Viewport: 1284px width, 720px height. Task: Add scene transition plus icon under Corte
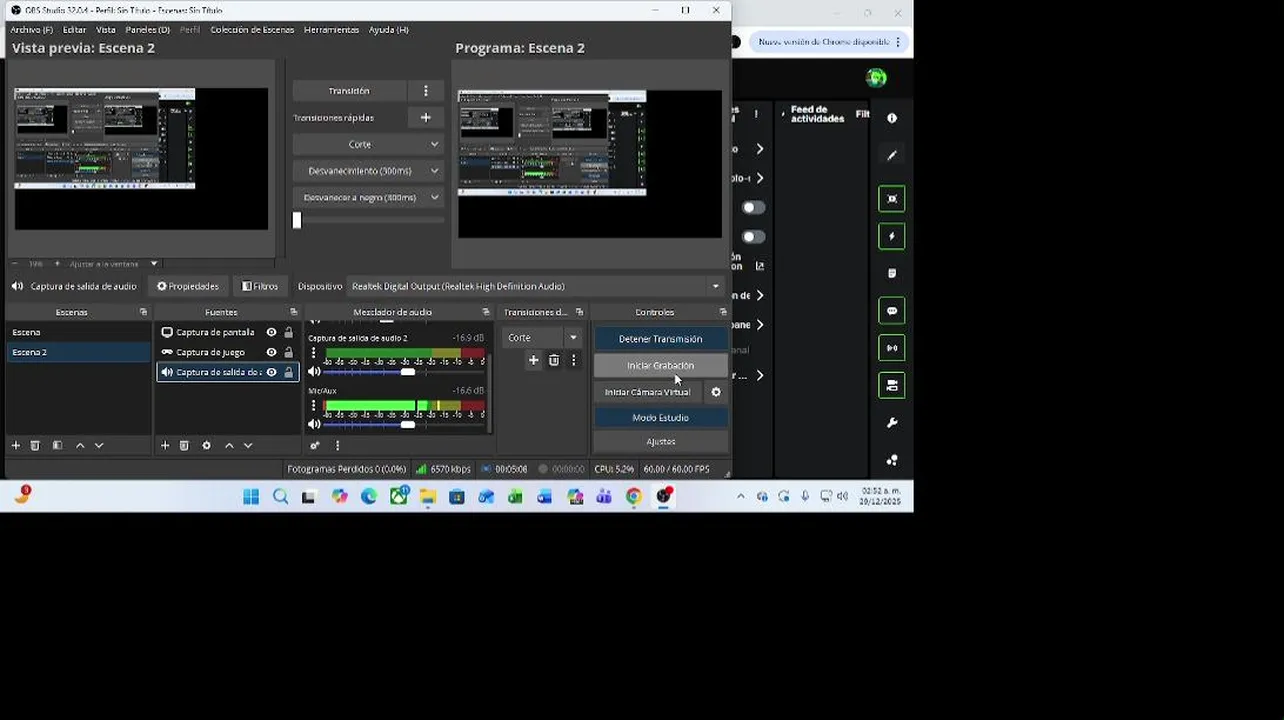533,360
